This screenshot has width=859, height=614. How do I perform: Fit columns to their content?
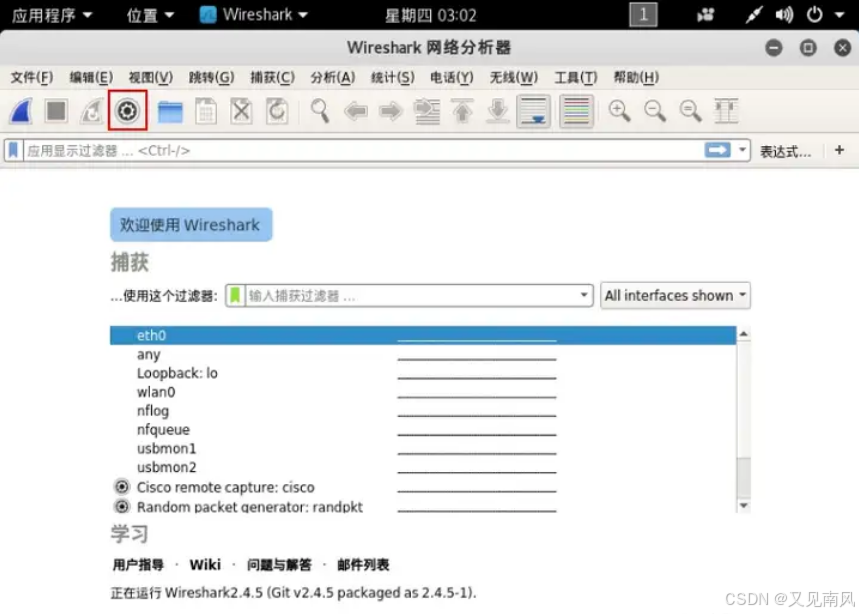(x=726, y=111)
